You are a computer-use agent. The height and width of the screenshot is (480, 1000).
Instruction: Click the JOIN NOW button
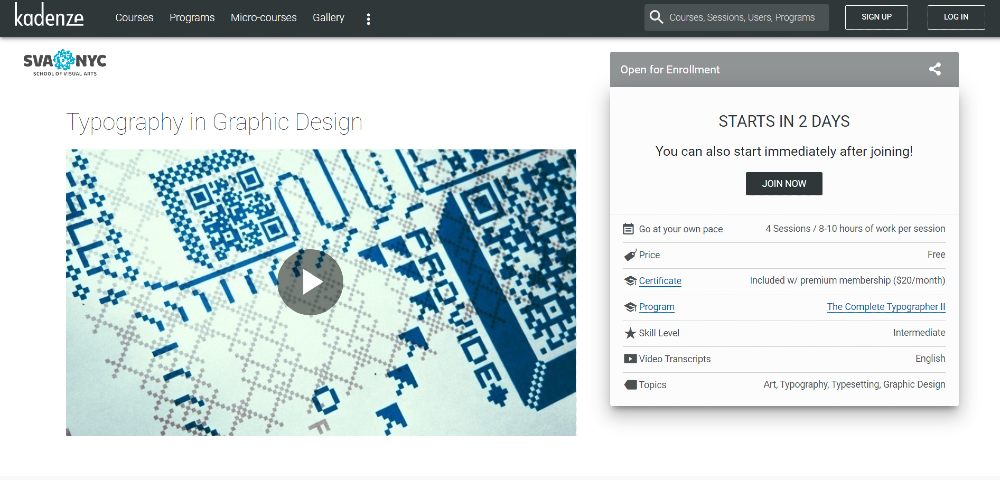tap(784, 184)
